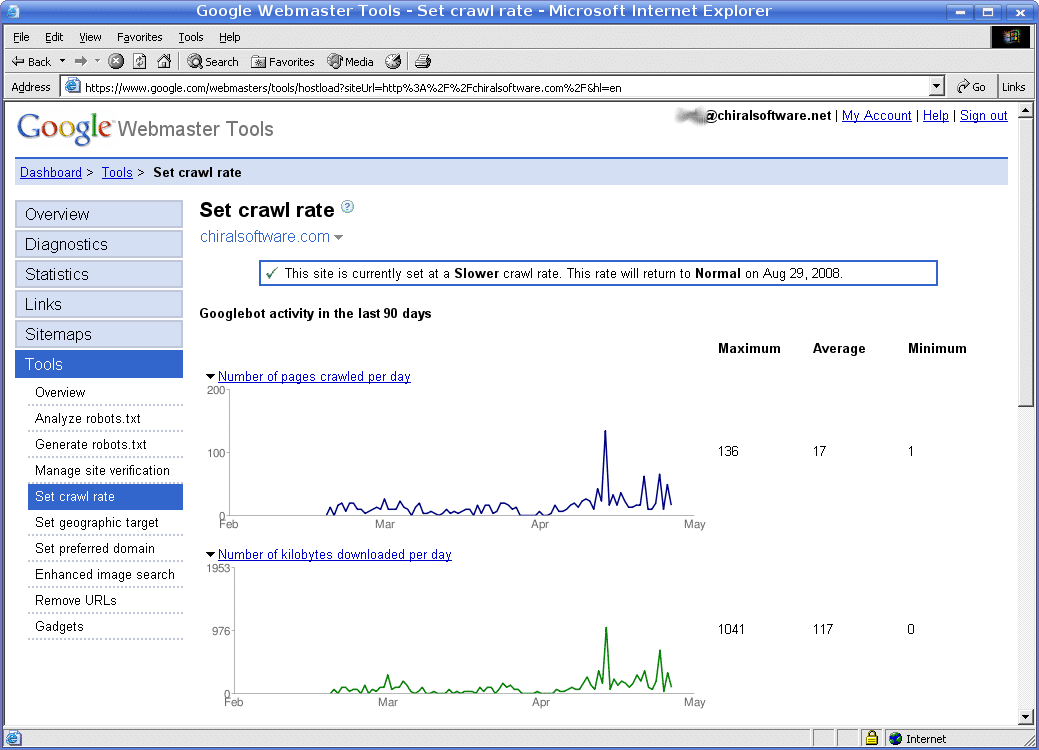Open the Help link at top right

[x=936, y=115]
